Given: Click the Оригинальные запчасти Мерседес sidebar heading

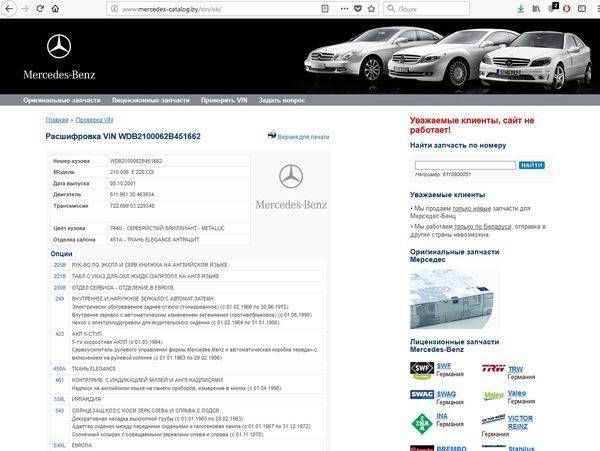Looking at the screenshot, I should point(455,256).
